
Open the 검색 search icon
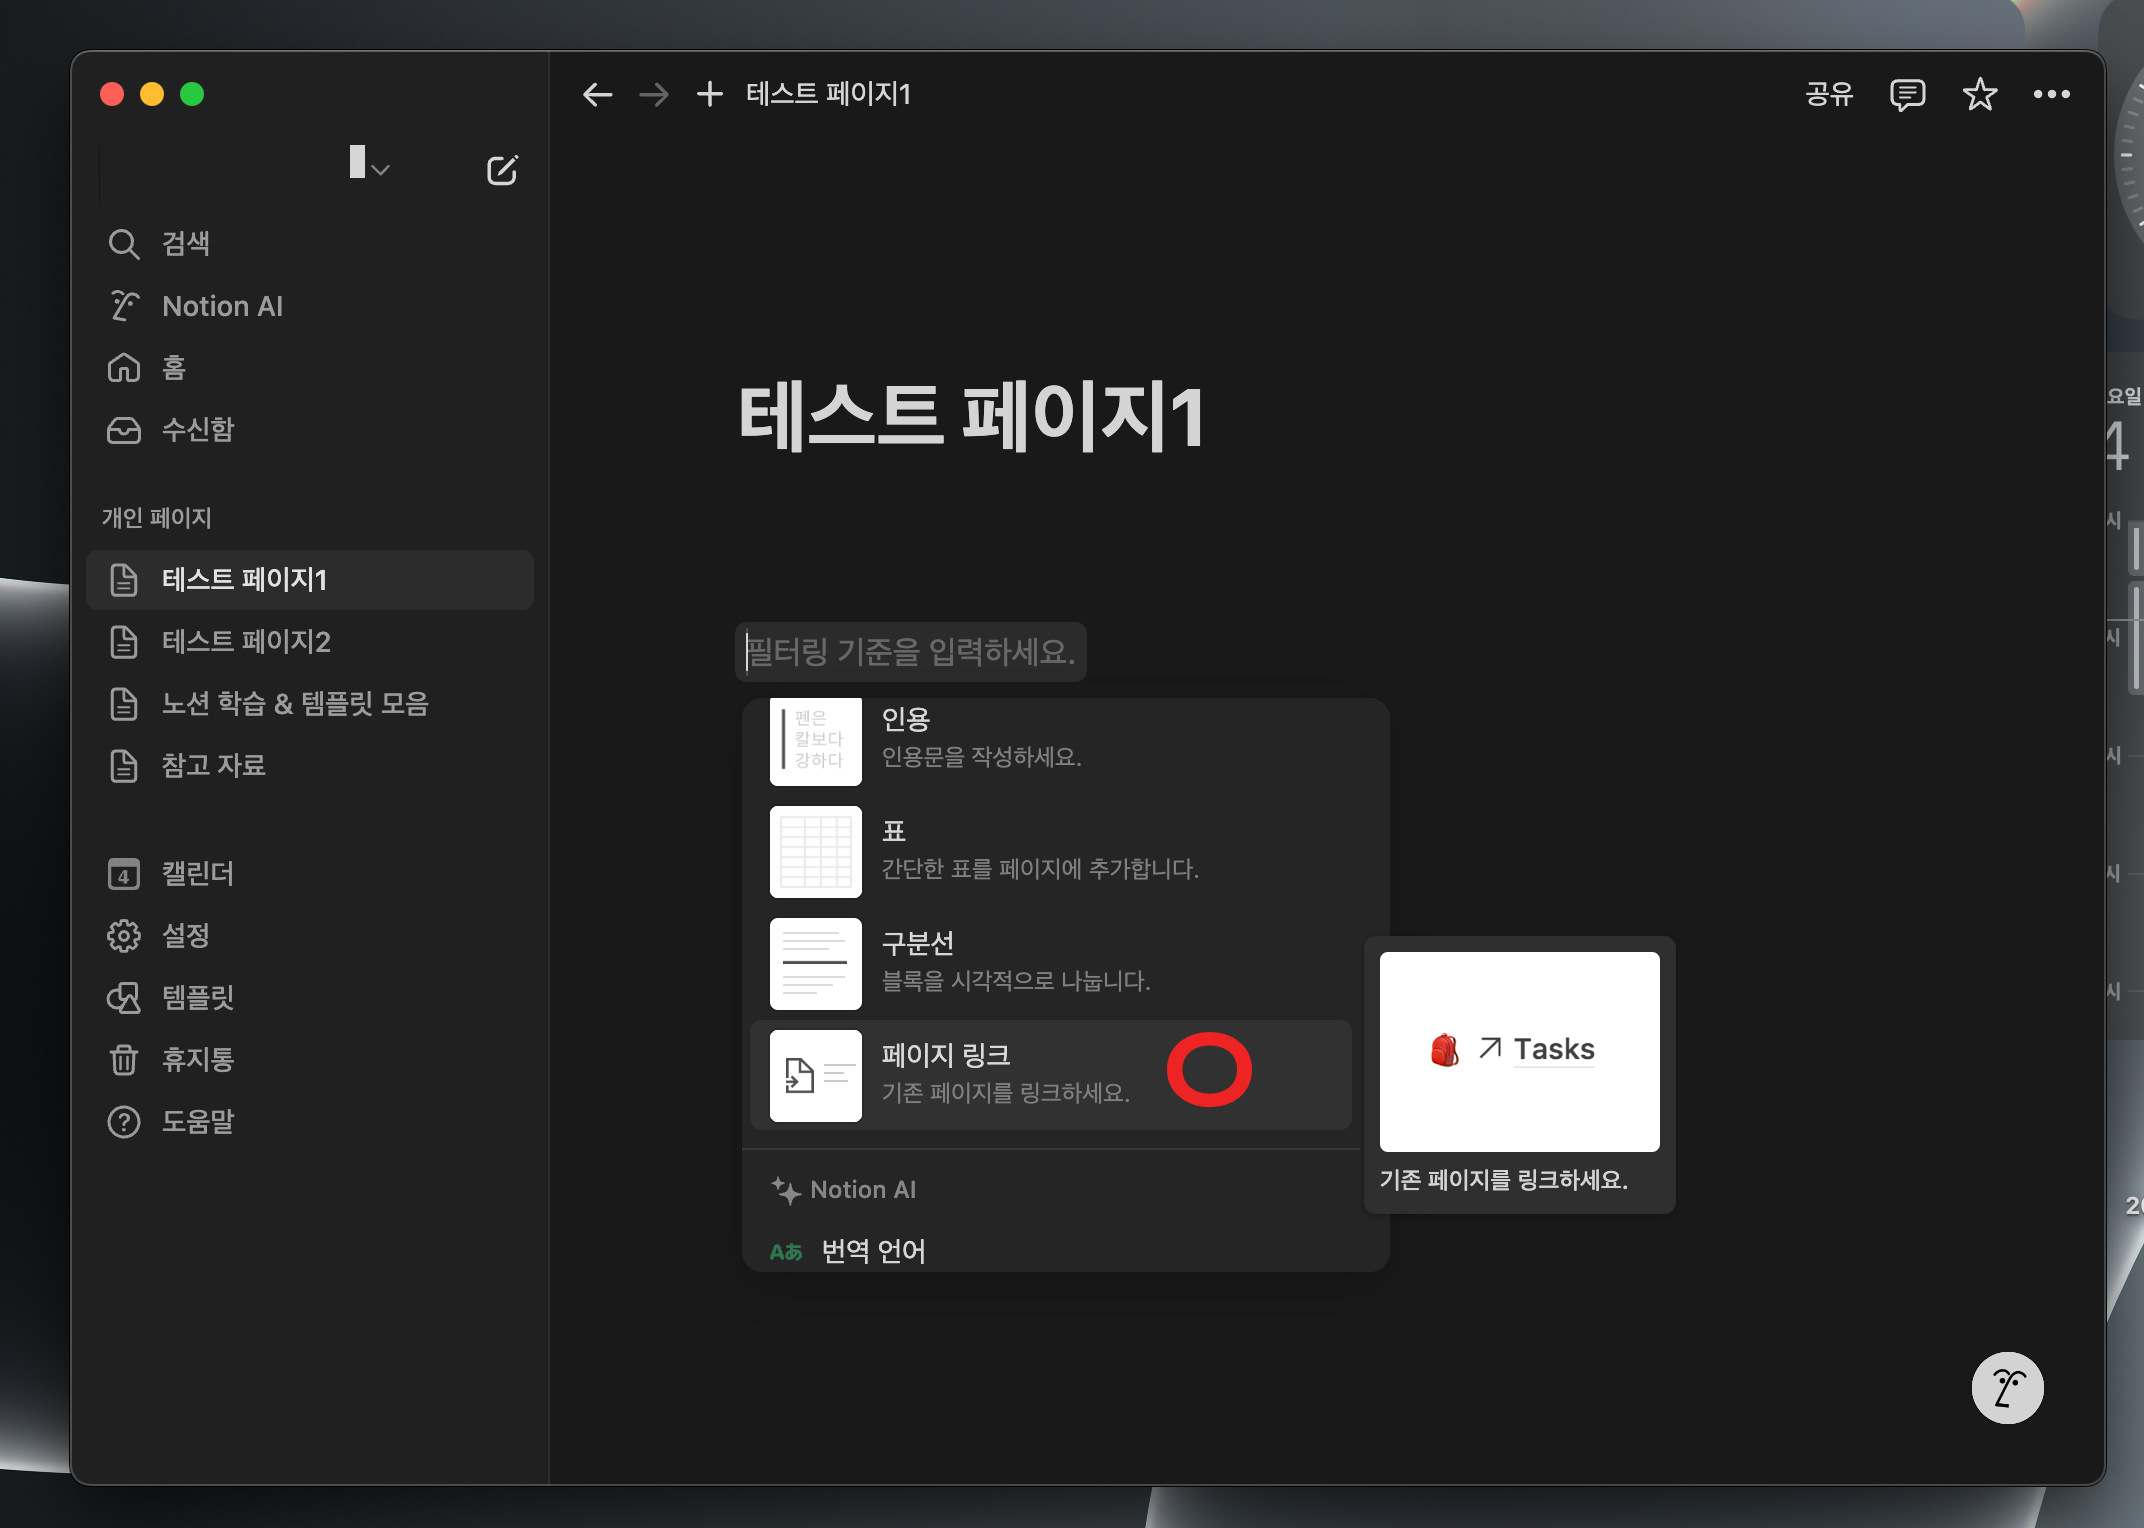pos(124,244)
